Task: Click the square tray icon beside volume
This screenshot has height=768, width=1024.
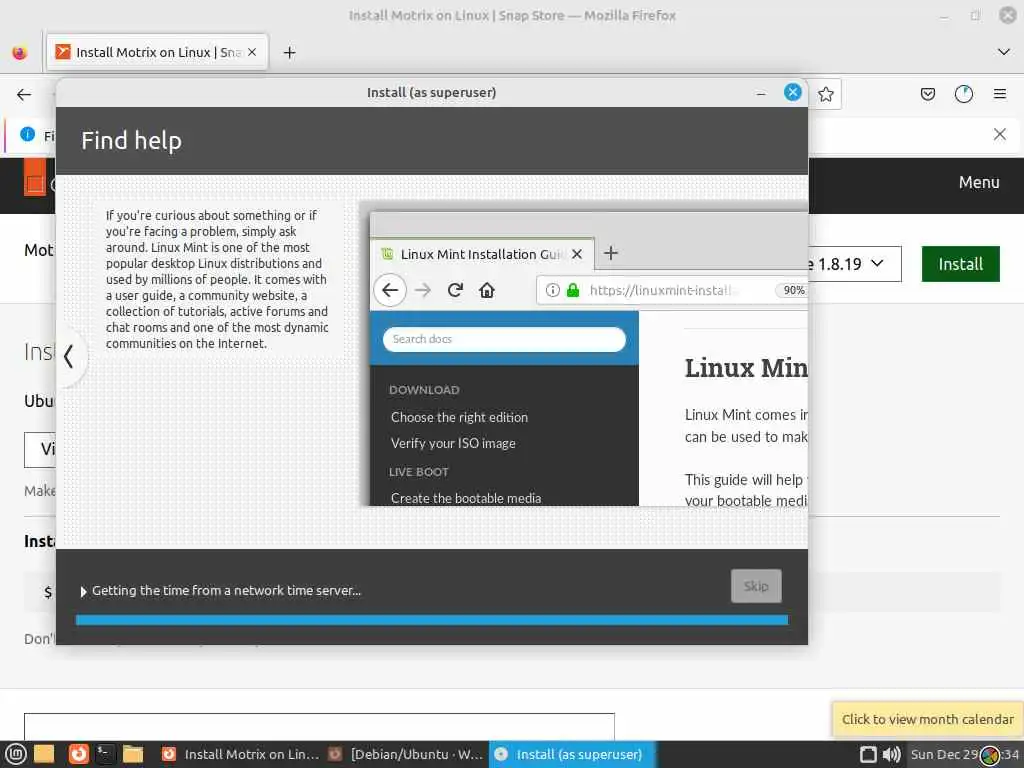Action: 868,754
